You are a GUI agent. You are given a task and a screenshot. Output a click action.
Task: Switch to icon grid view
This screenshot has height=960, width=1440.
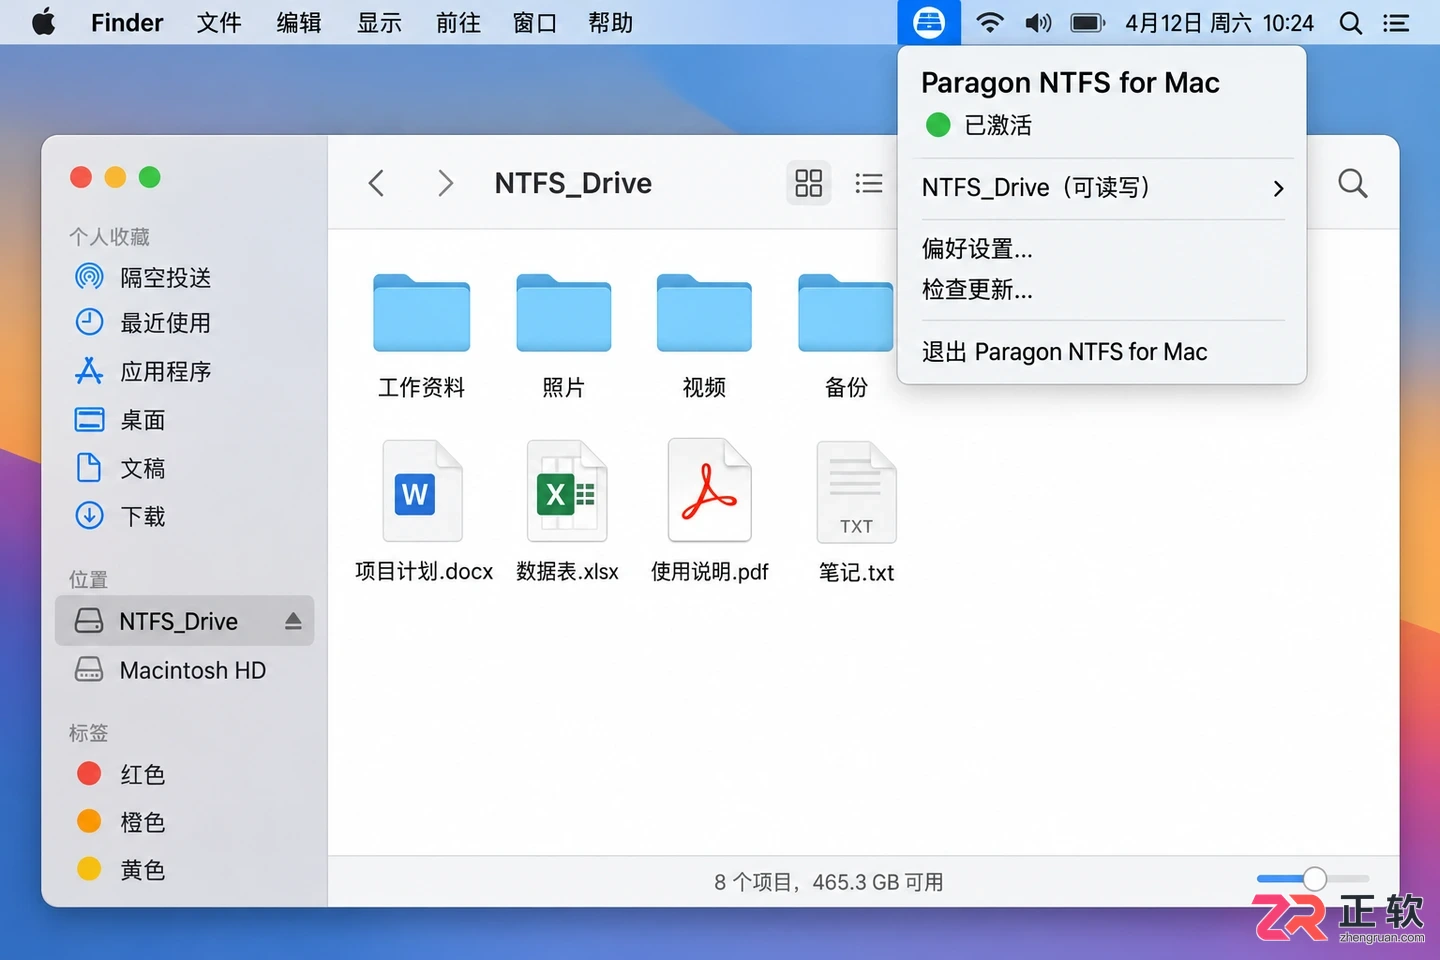(808, 183)
